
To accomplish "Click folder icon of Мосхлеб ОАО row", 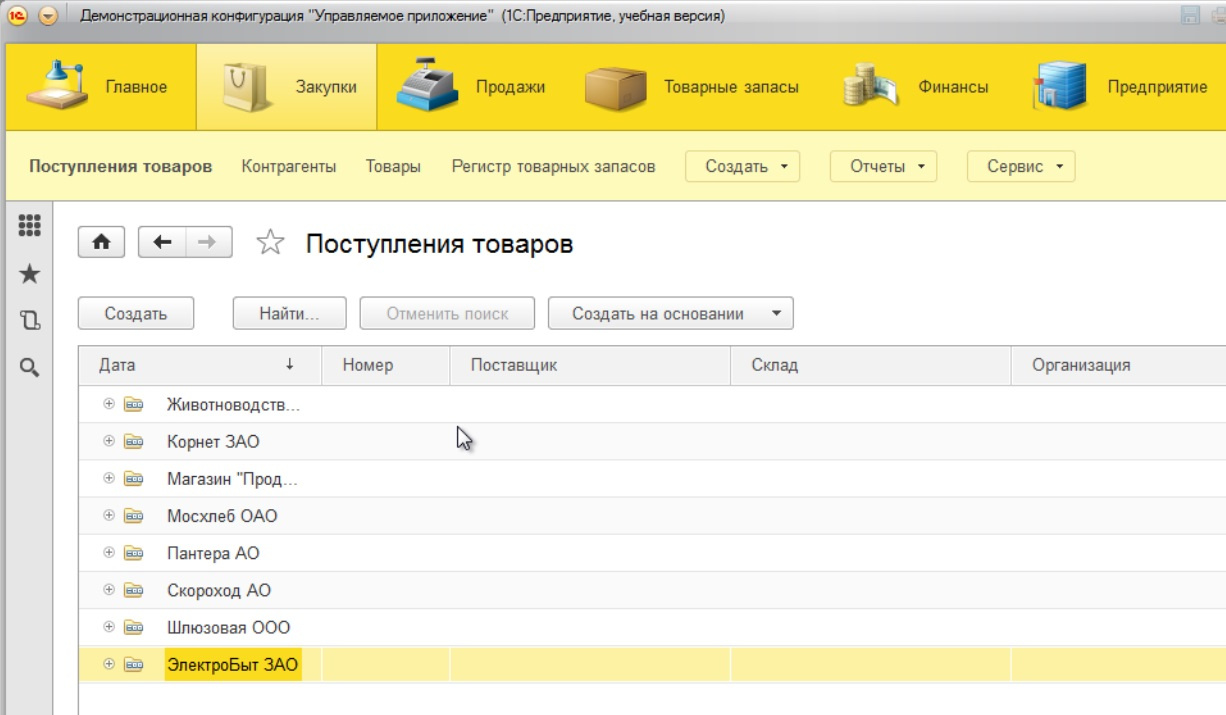I will click(134, 516).
